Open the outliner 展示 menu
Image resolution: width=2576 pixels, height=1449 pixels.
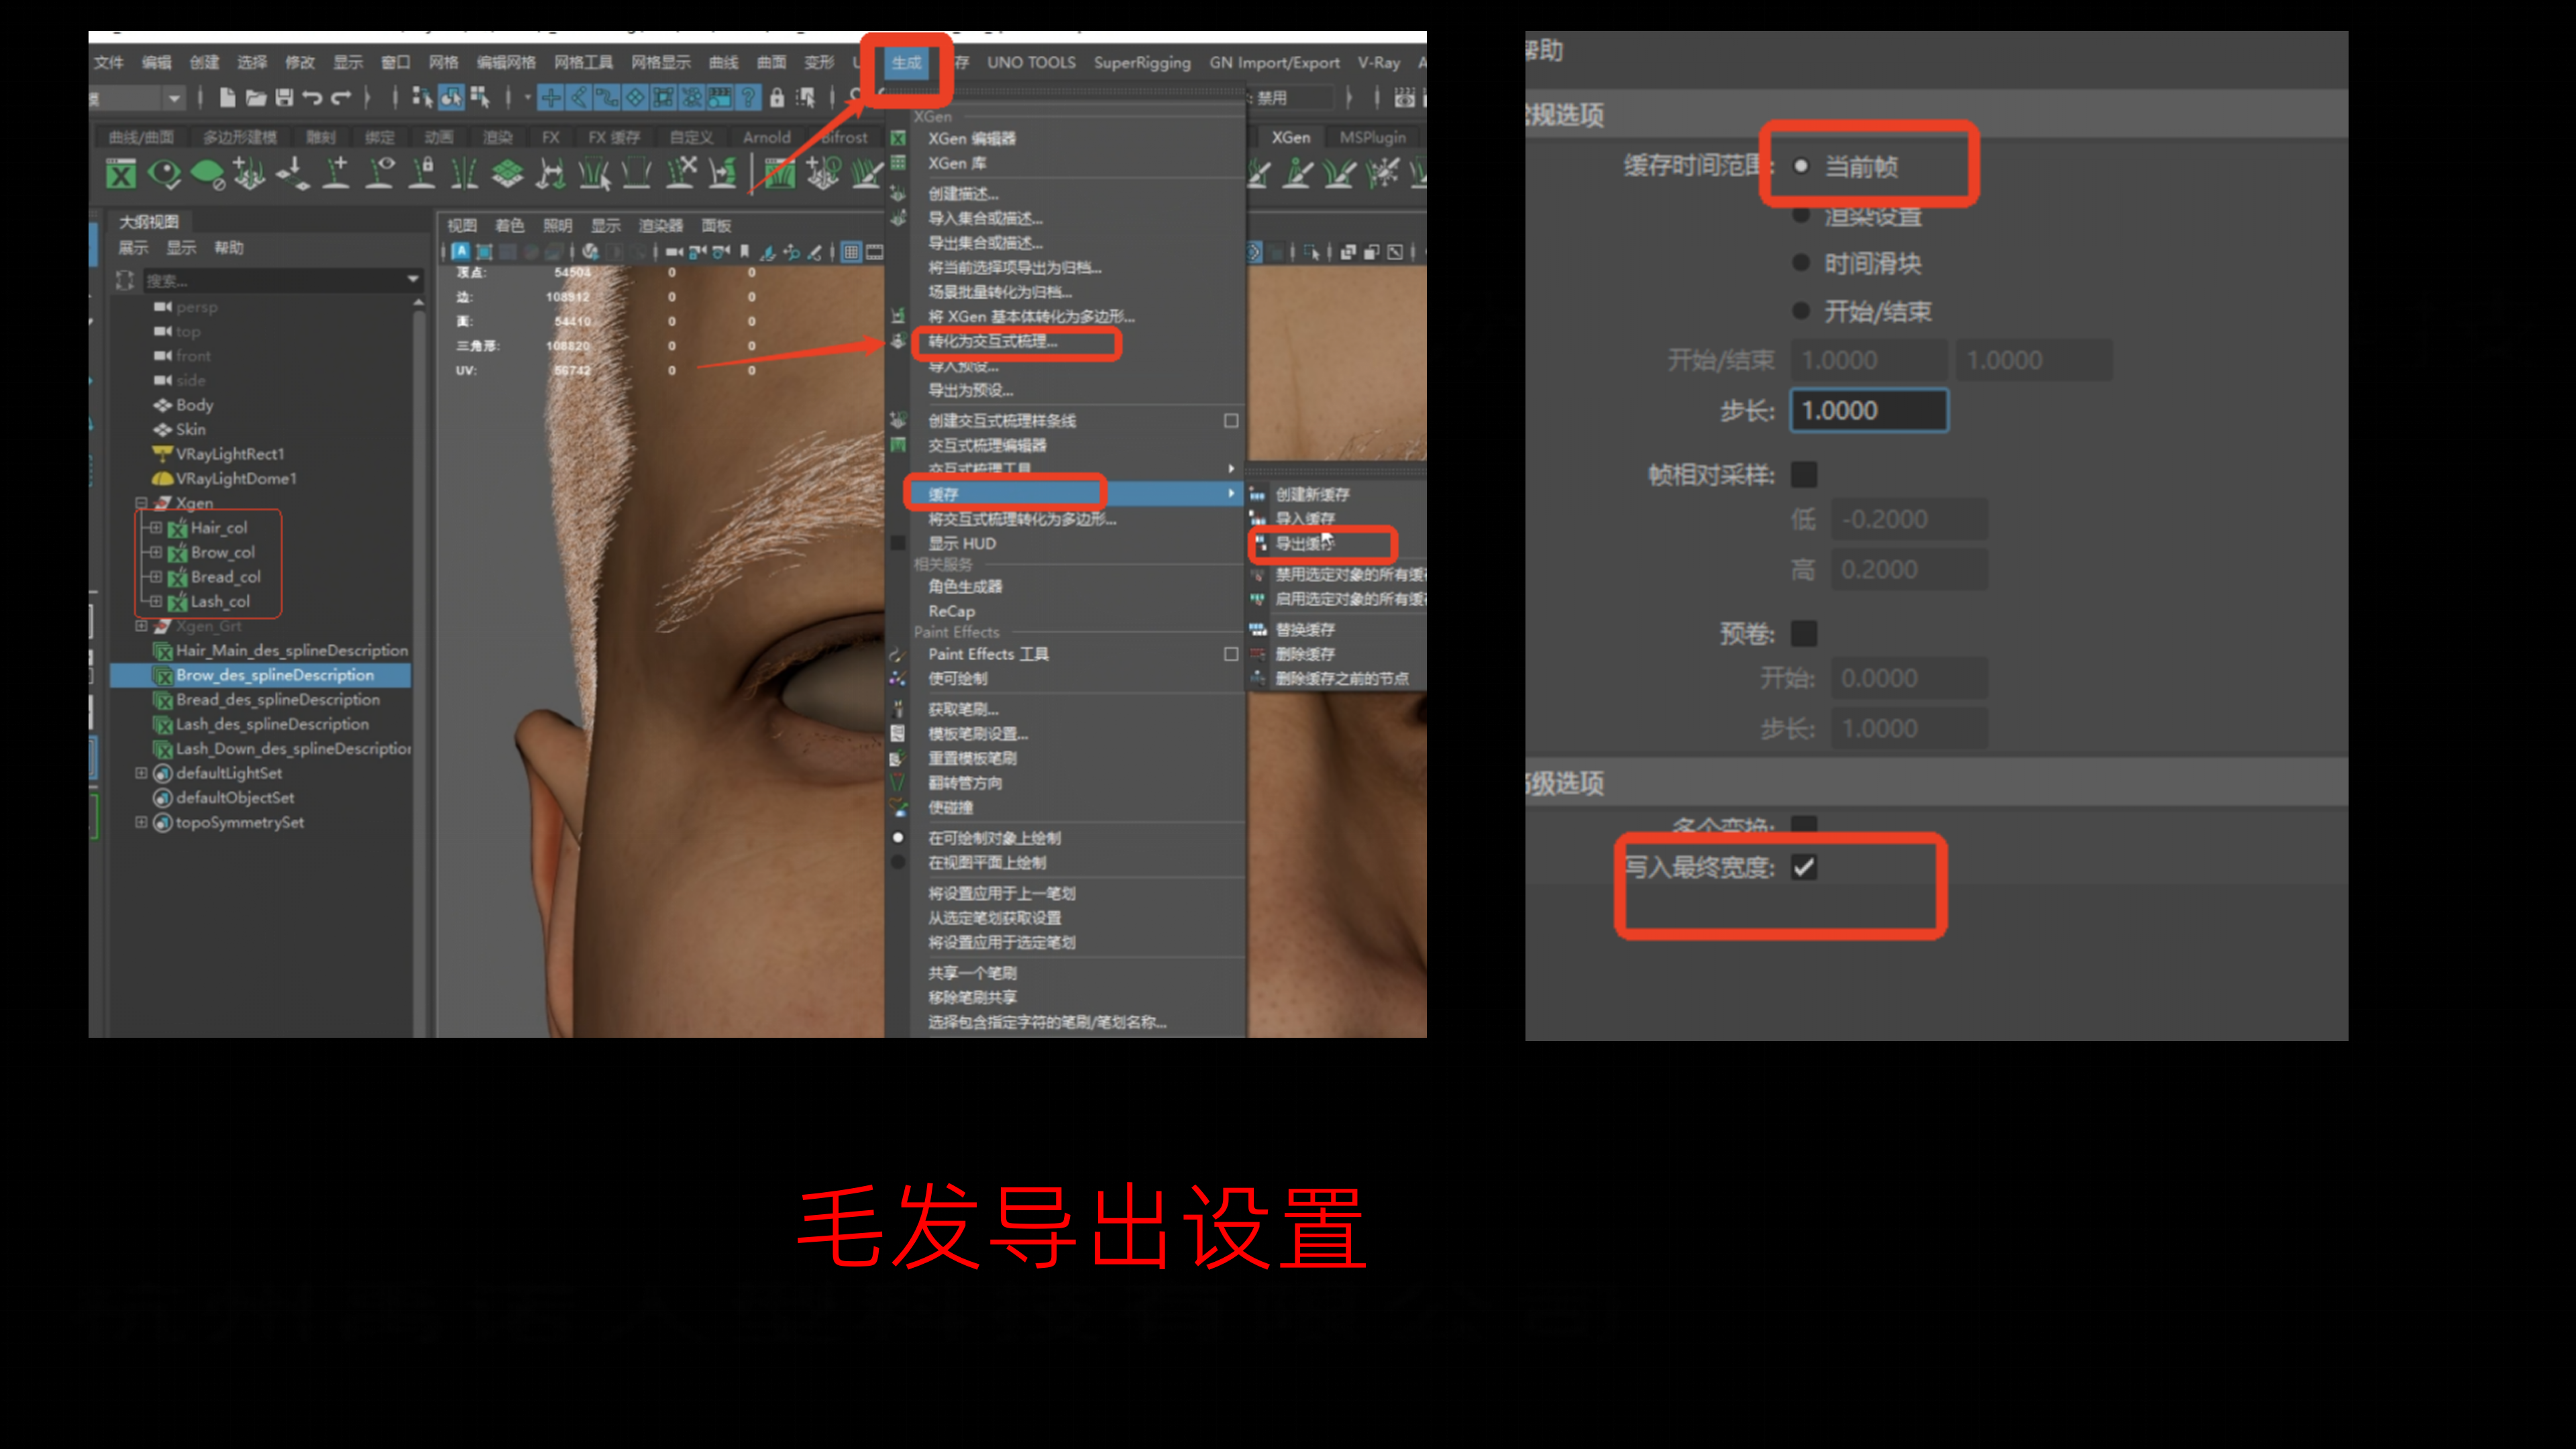[133, 248]
